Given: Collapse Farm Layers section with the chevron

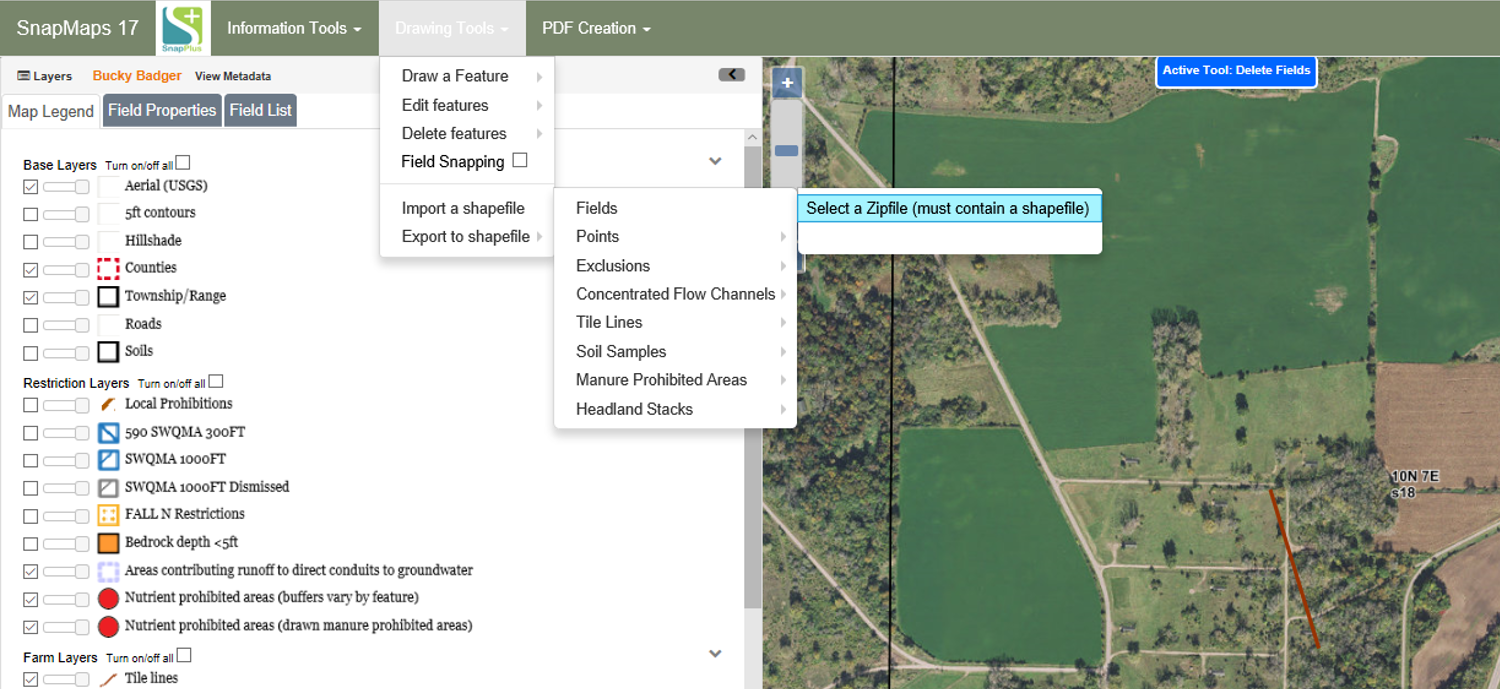Looking at the screenshot, I should 715,654.
